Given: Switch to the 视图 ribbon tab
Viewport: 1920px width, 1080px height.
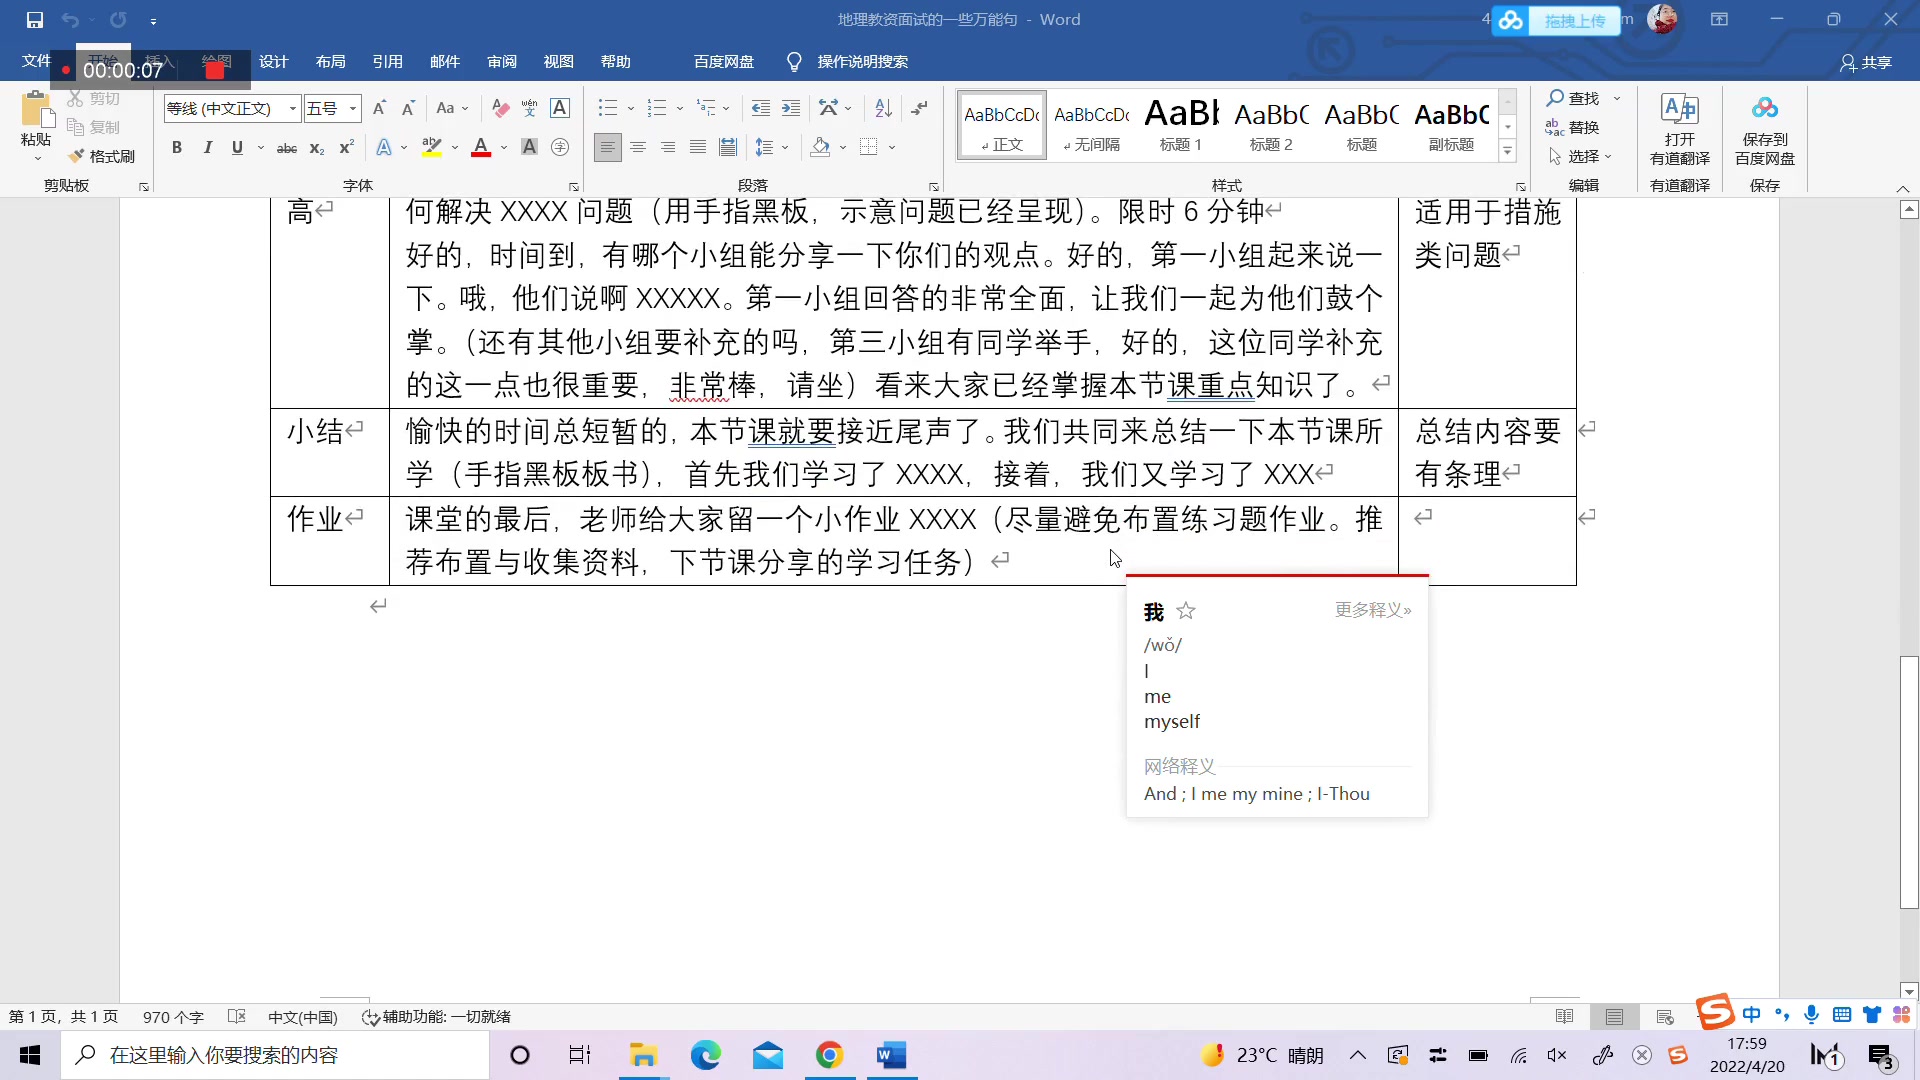Looking at the screenshot, I should pos(558,61).
